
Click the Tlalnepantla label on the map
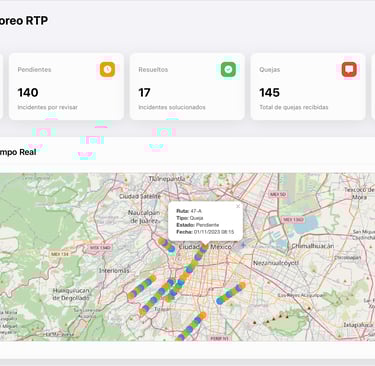(x=167, y=179)
